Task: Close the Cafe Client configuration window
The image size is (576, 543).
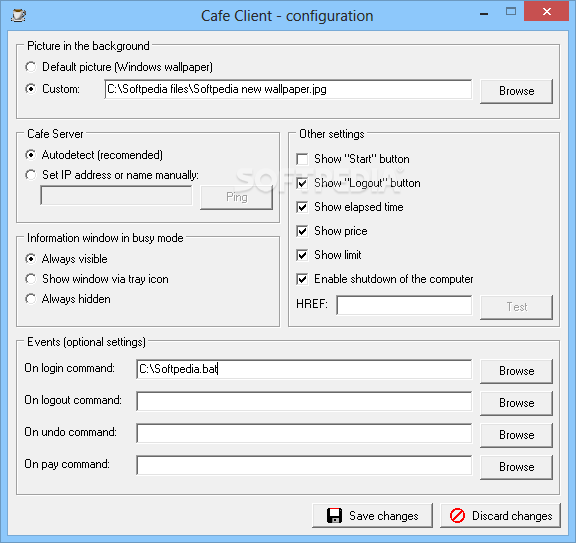Action: [x=547, y=12]
